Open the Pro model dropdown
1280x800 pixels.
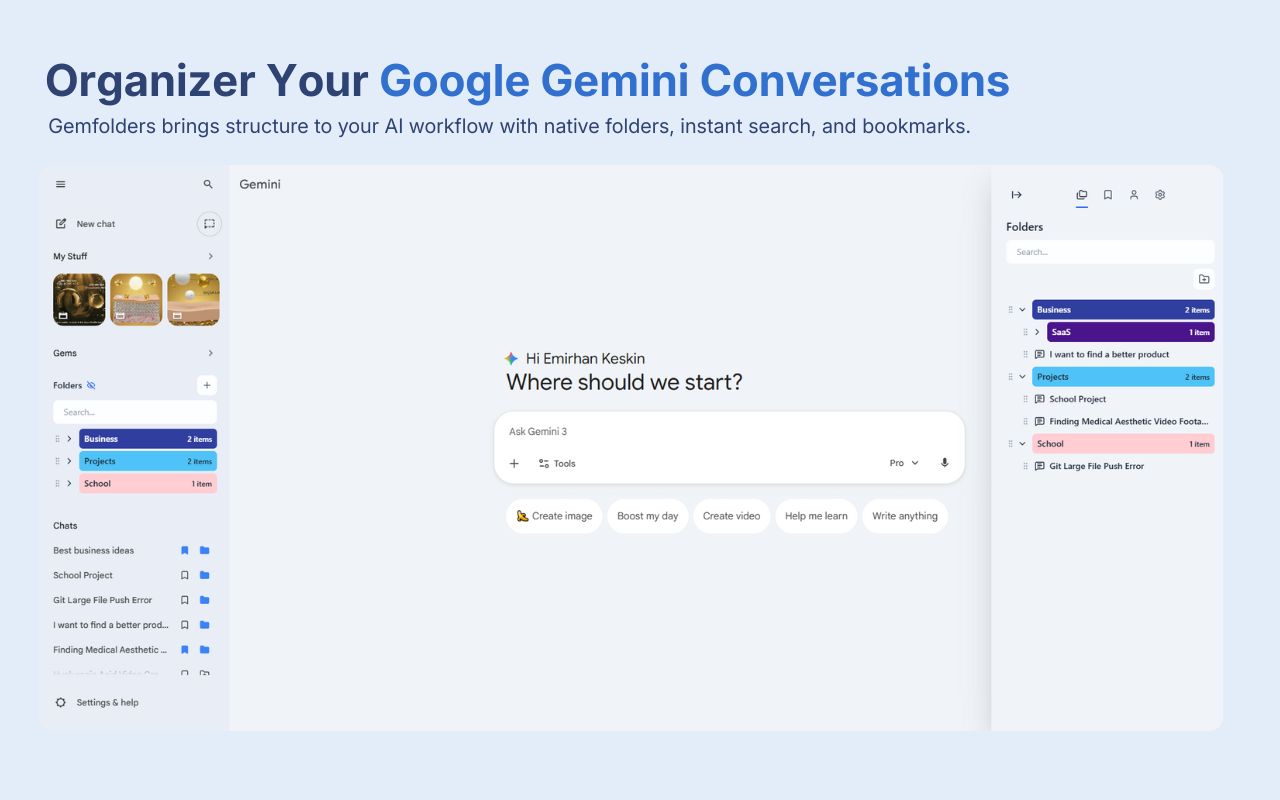click(x=904, y=463)
